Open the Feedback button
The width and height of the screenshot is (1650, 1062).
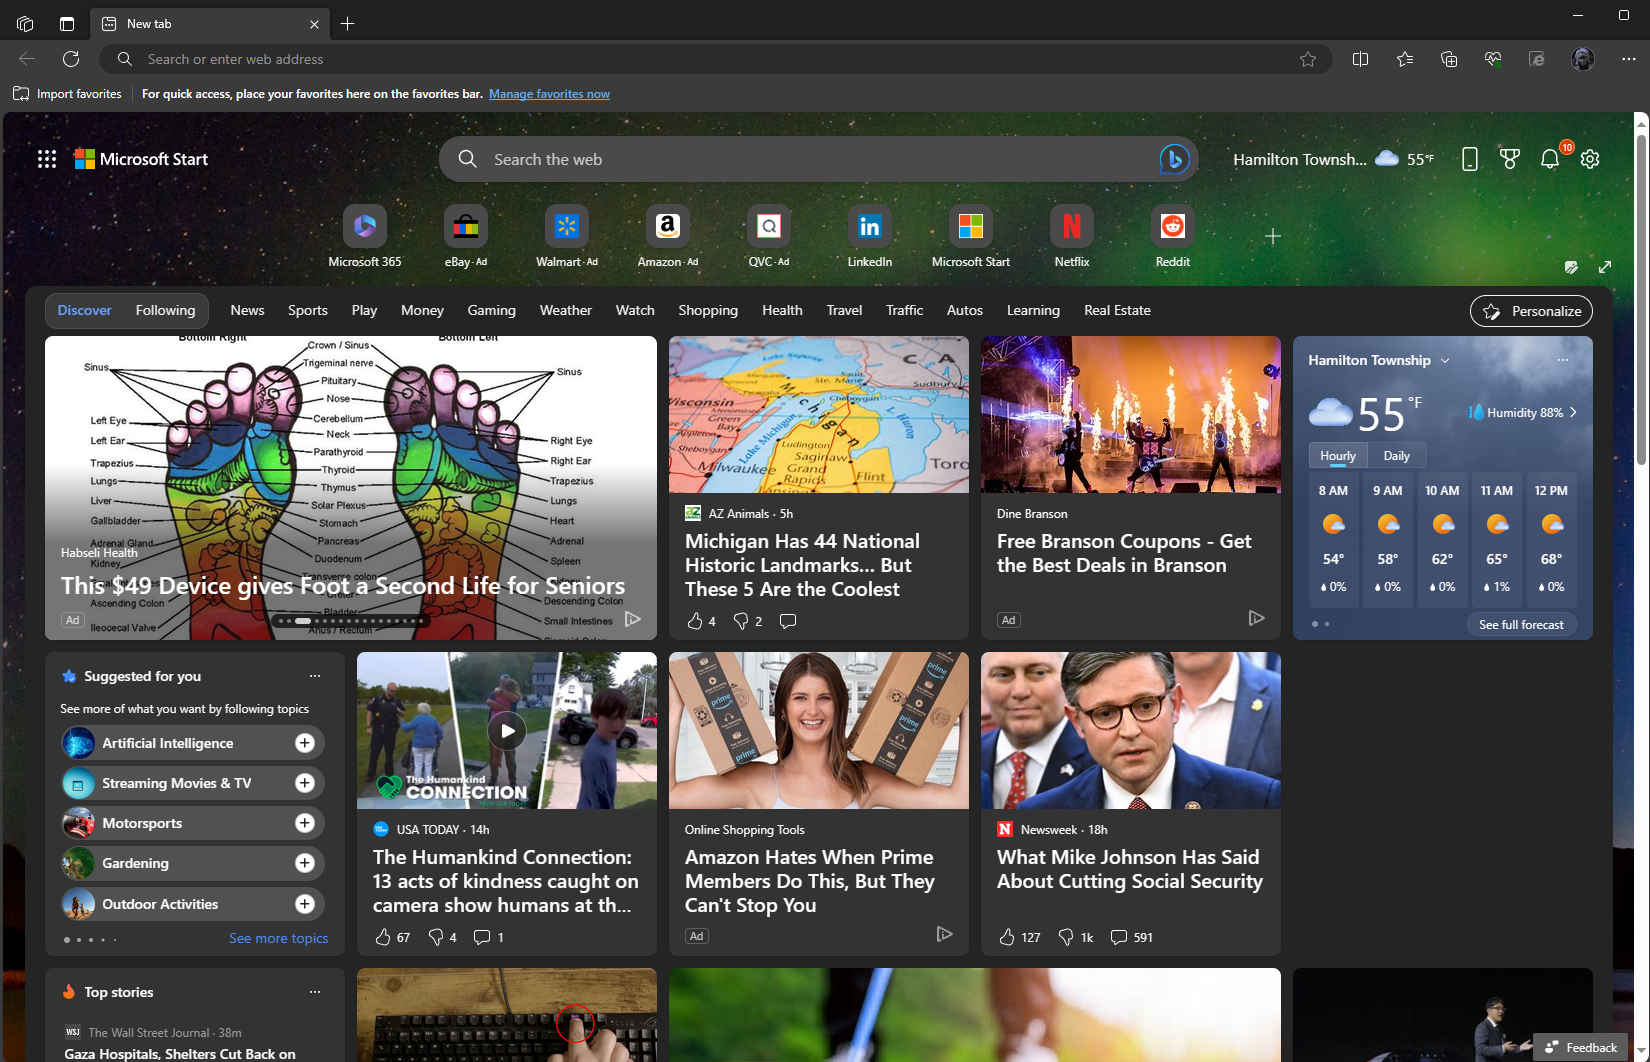tap(1581, 1047)
